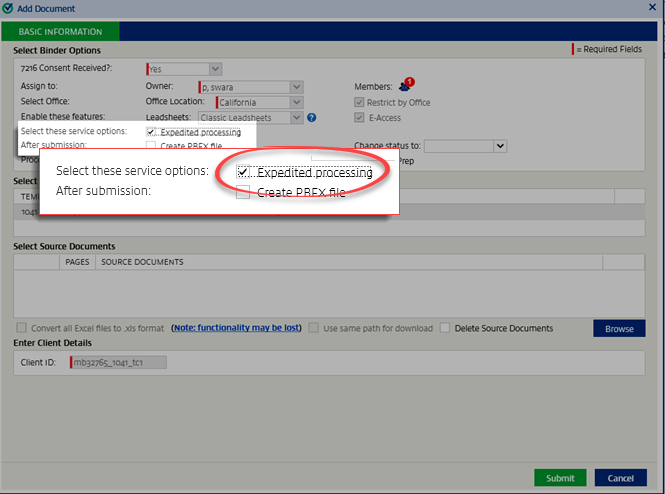Screen dimensions: 665x494
Task: Toggle the E-Access checkbox
Action: coord(360,117)
